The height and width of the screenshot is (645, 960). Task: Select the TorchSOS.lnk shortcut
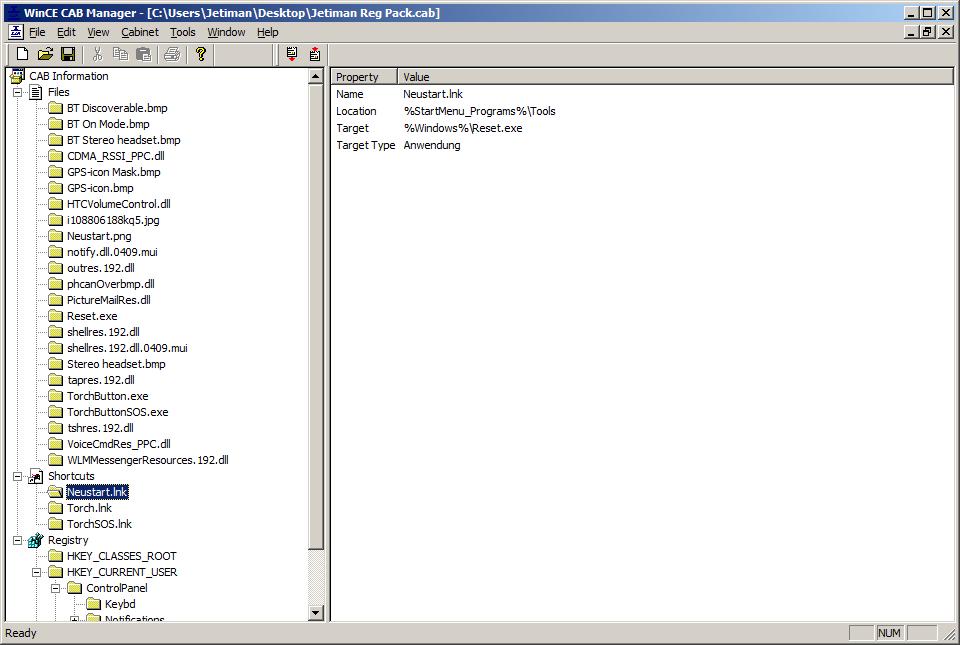coord(99,524)
